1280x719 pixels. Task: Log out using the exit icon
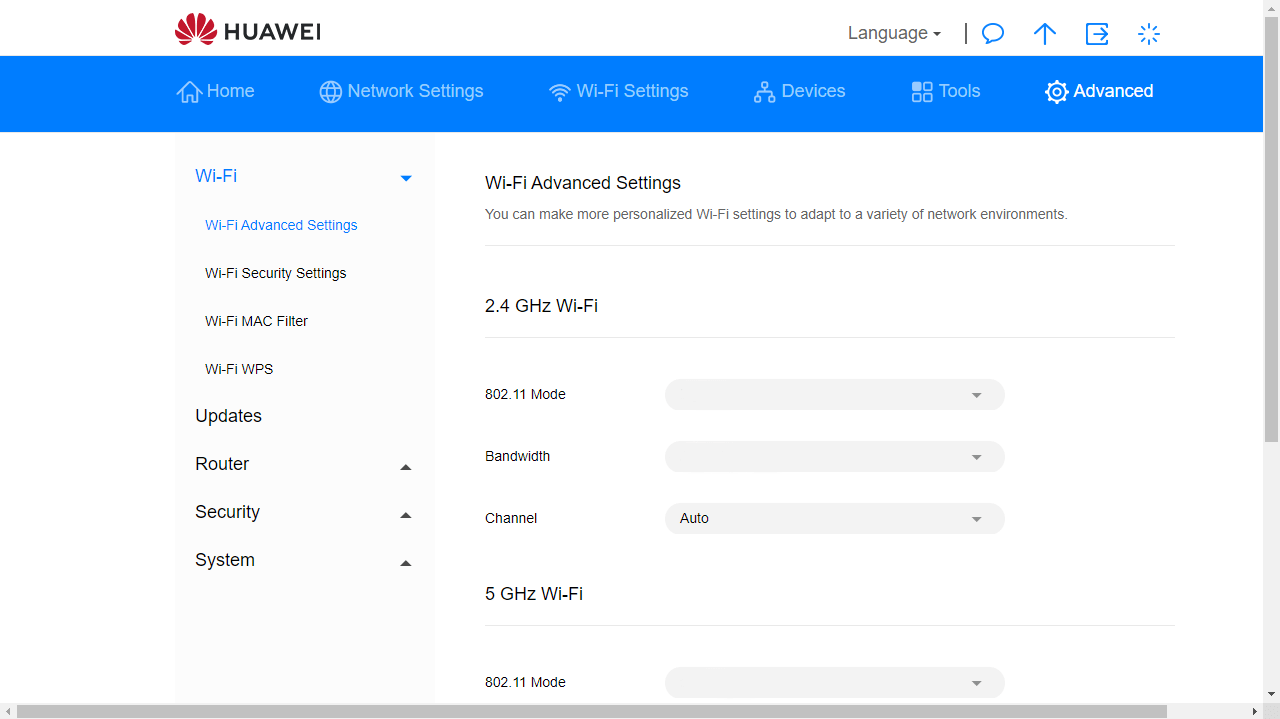(1096, 33)
